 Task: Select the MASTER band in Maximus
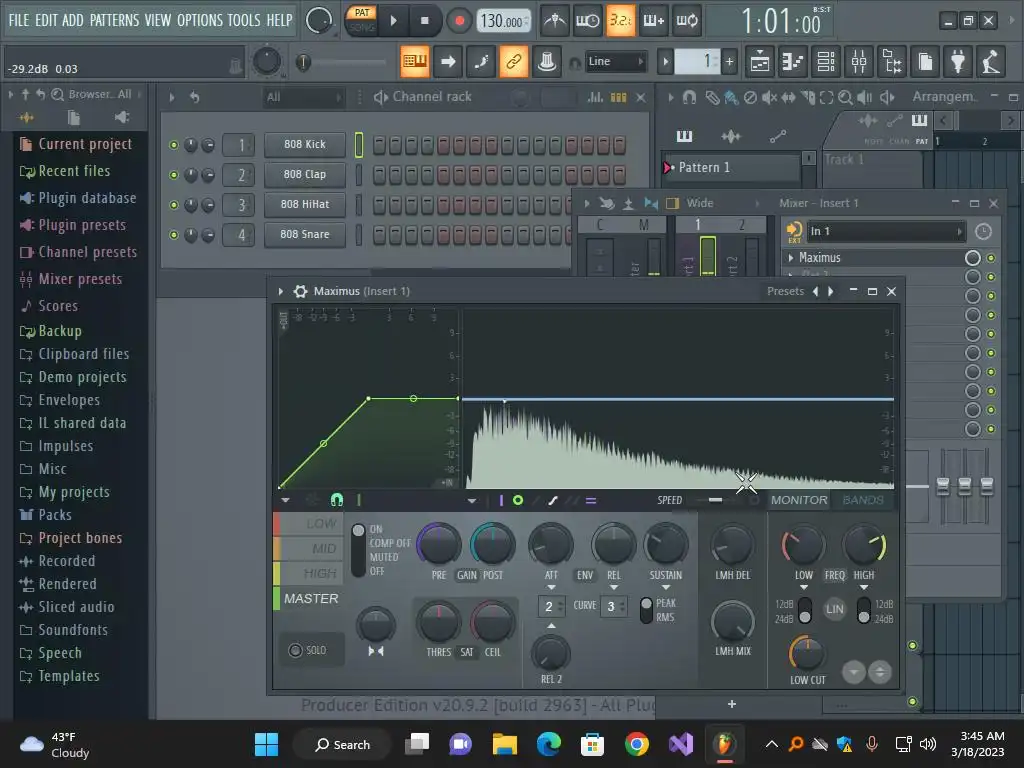click(x=310, y=599)
